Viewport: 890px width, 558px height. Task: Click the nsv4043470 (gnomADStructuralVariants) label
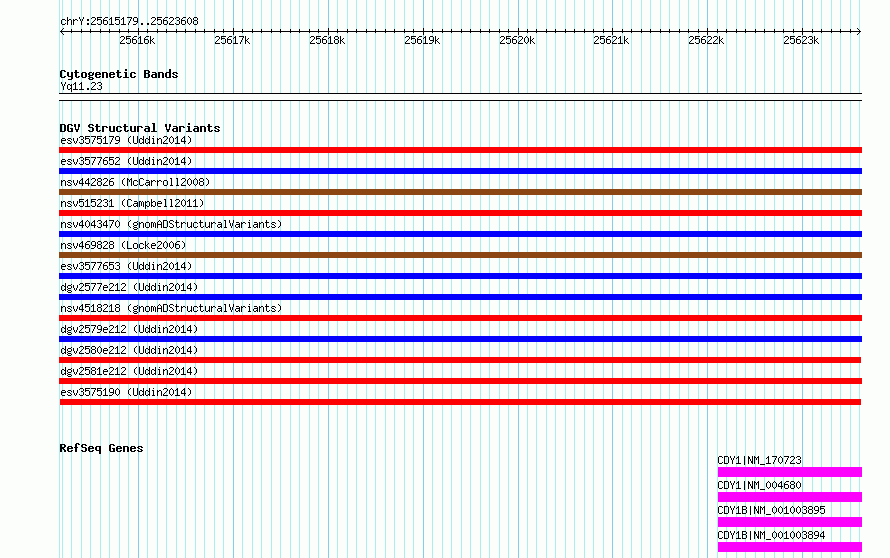(x=171, y=224)
